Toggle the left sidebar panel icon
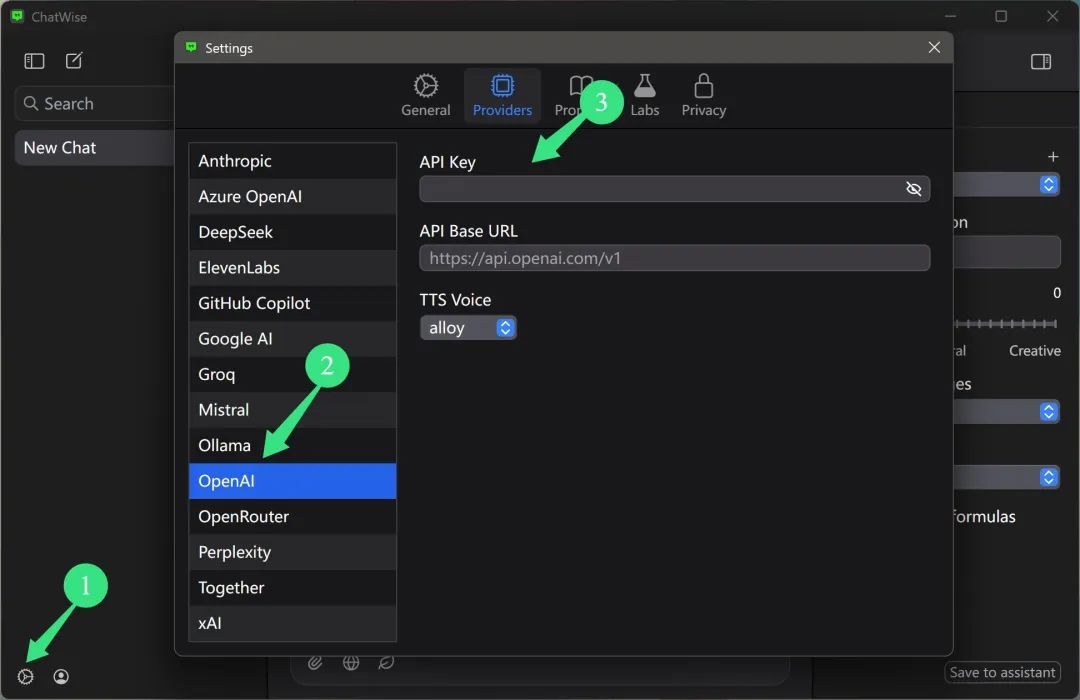 [34, 61]
